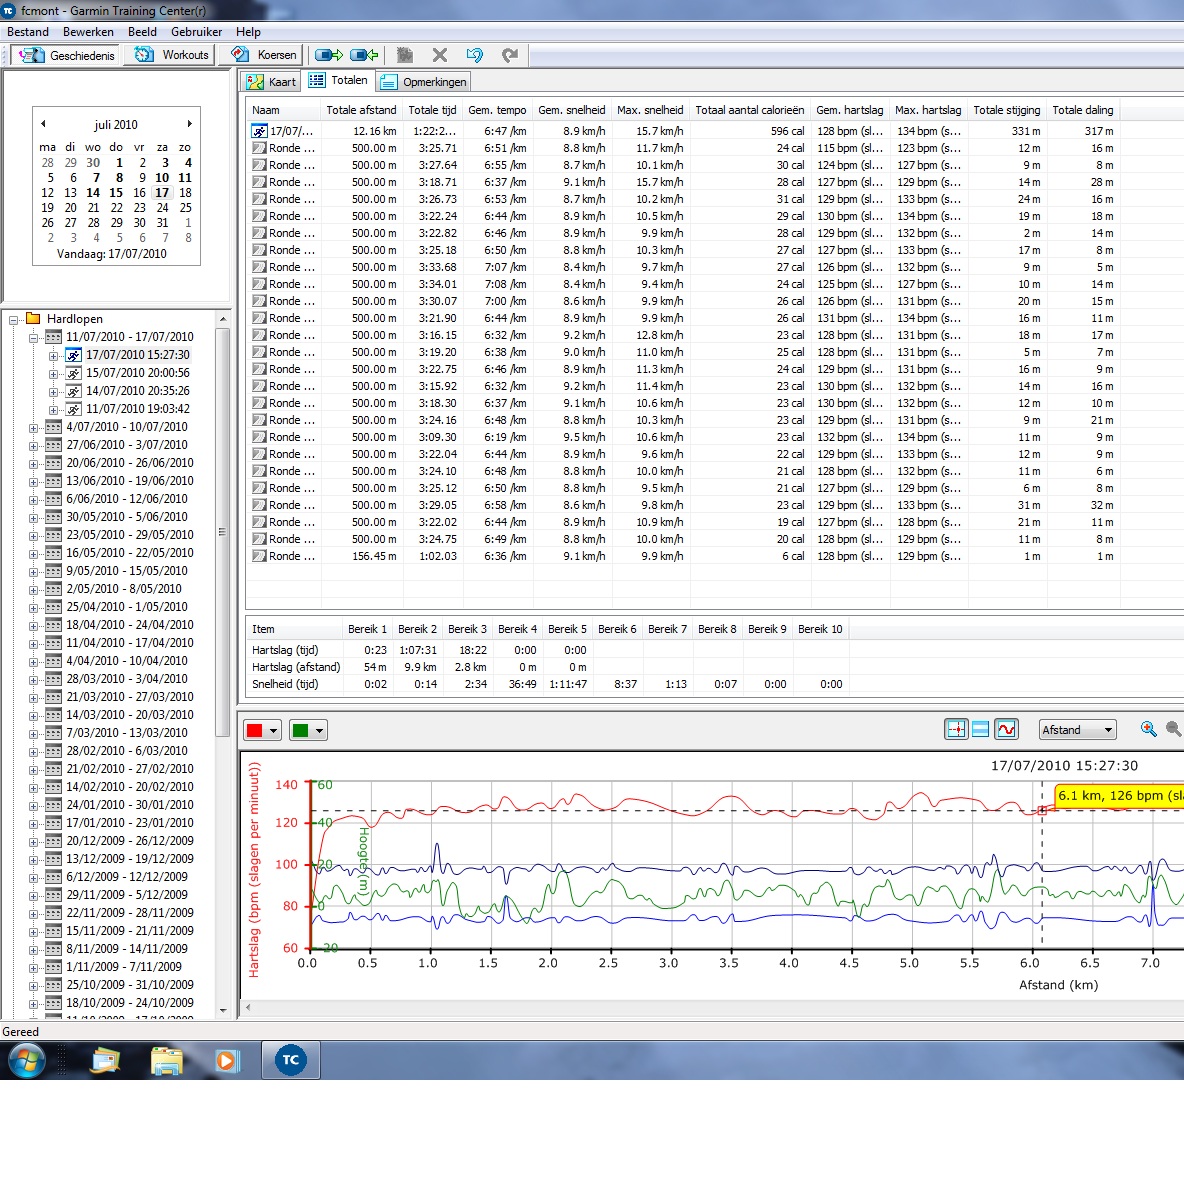Switch to the Kaart tab

click(x=272, y=82)
